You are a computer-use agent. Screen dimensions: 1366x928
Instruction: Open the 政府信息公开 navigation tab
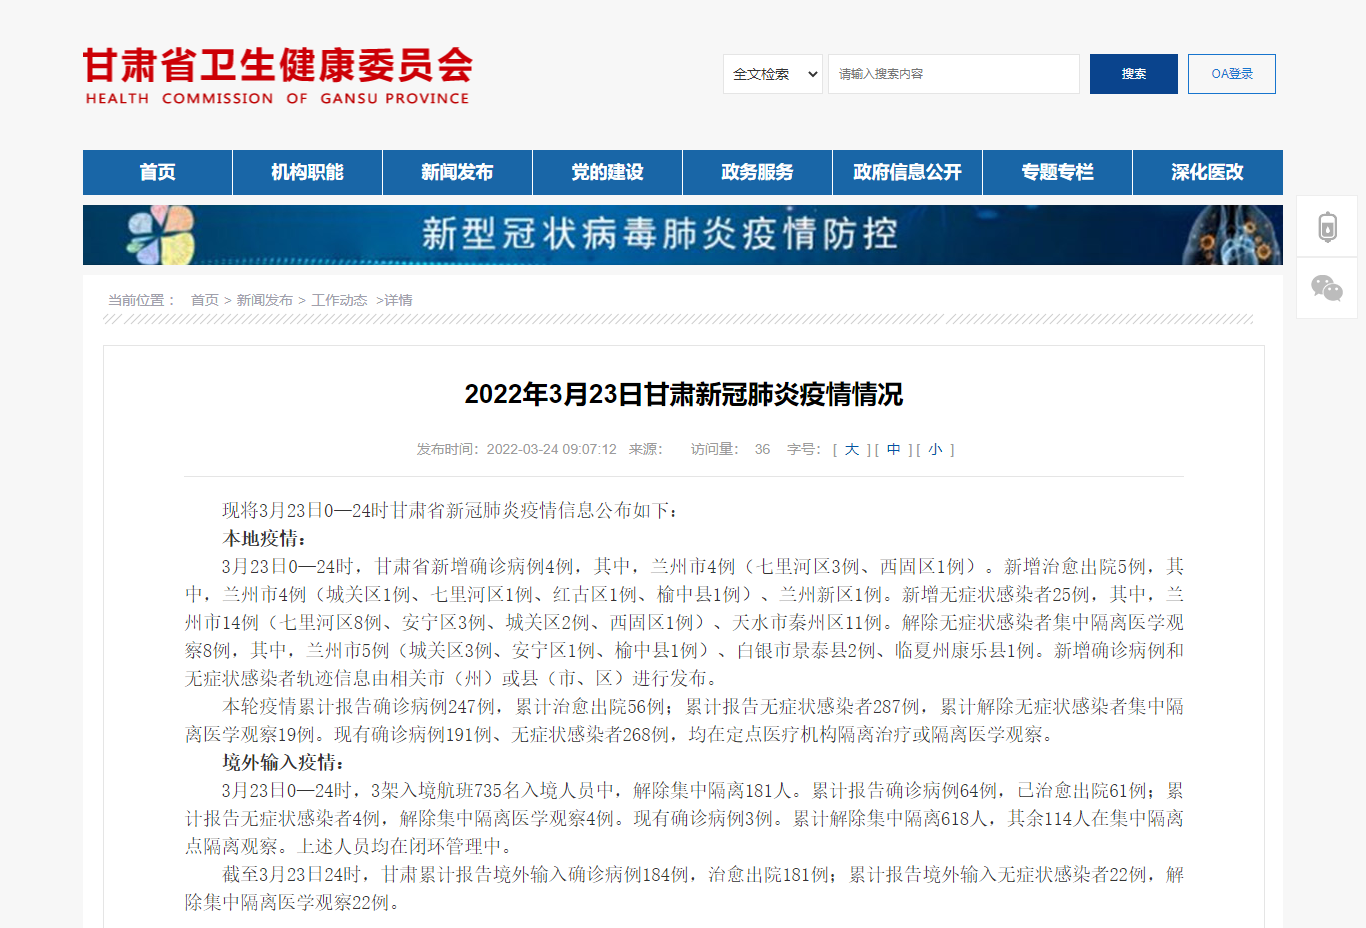pyautogui.click(x=908, y=172)
